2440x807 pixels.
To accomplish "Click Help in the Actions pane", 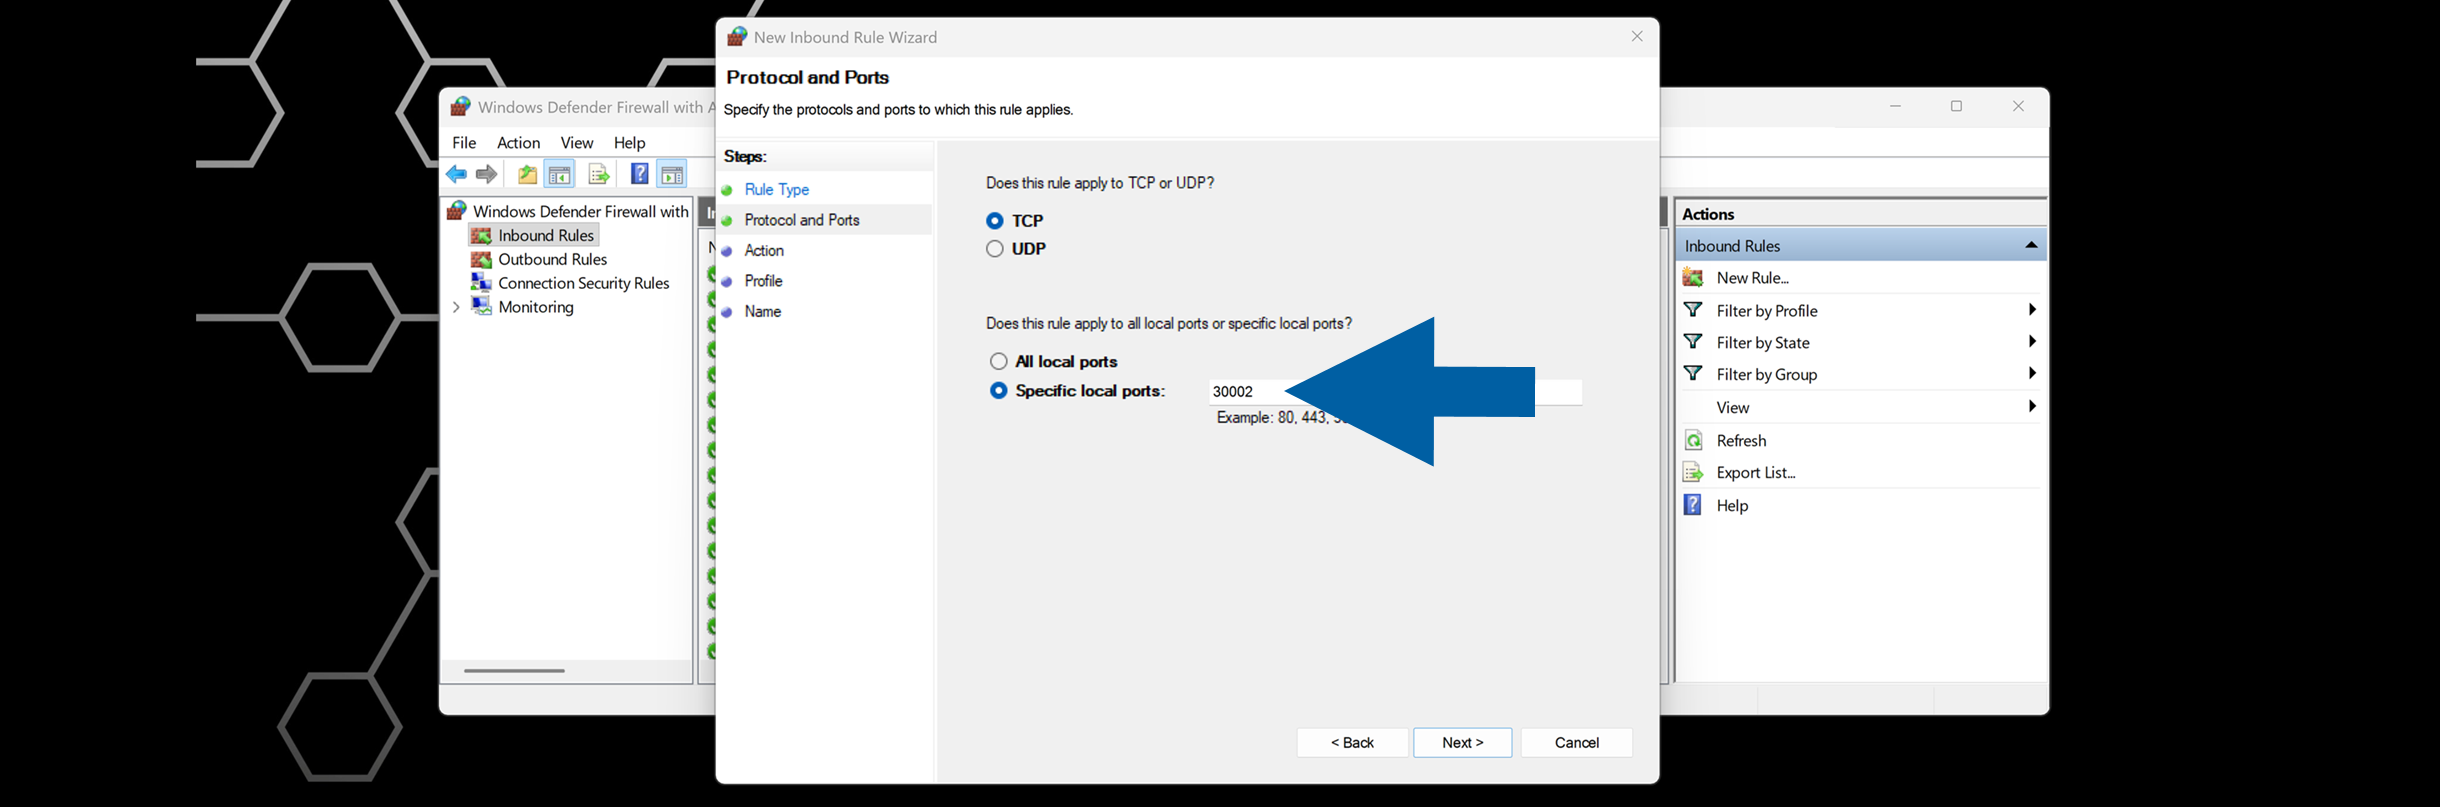I will [x=1732, y=506].
